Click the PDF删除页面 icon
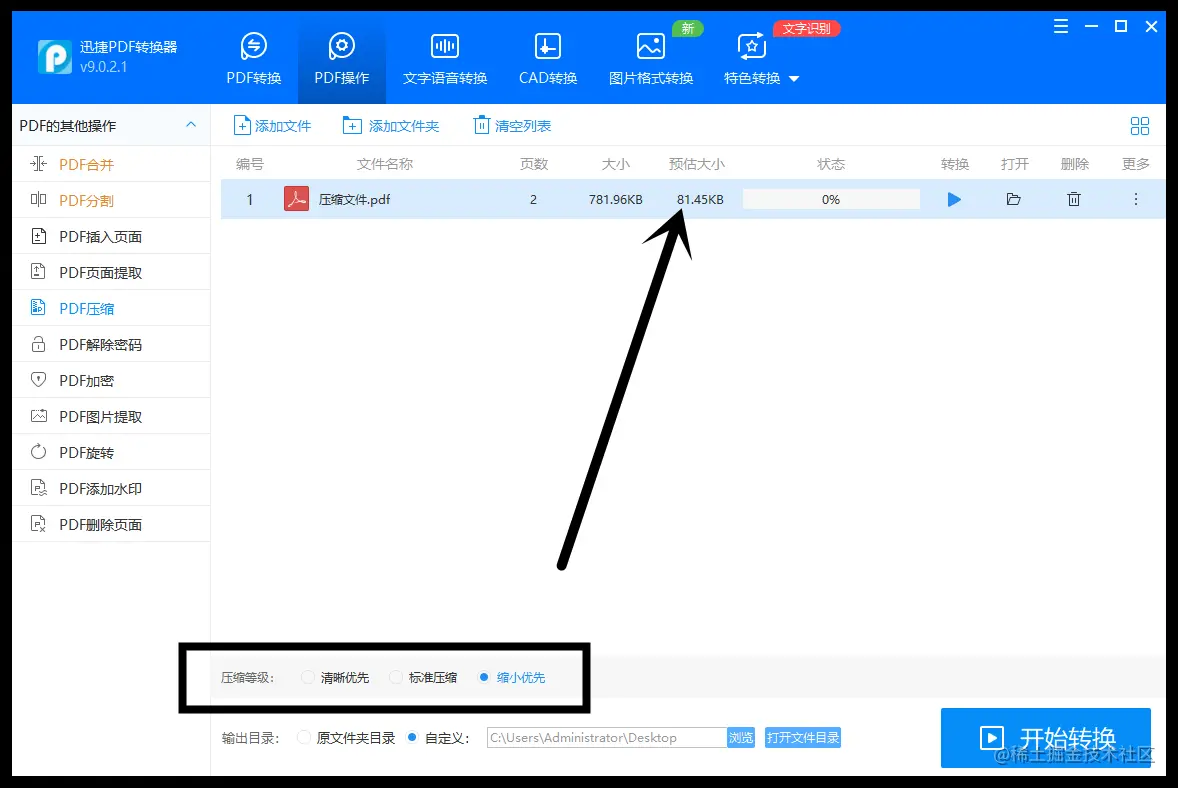This screenshot has height=788, width=1178. point(38,524)
